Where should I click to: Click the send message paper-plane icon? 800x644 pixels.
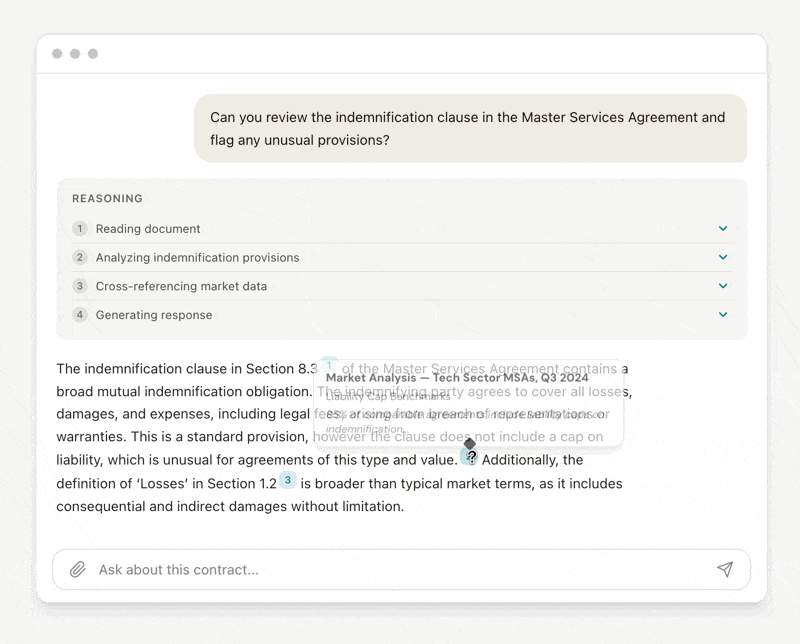(726, 569)
